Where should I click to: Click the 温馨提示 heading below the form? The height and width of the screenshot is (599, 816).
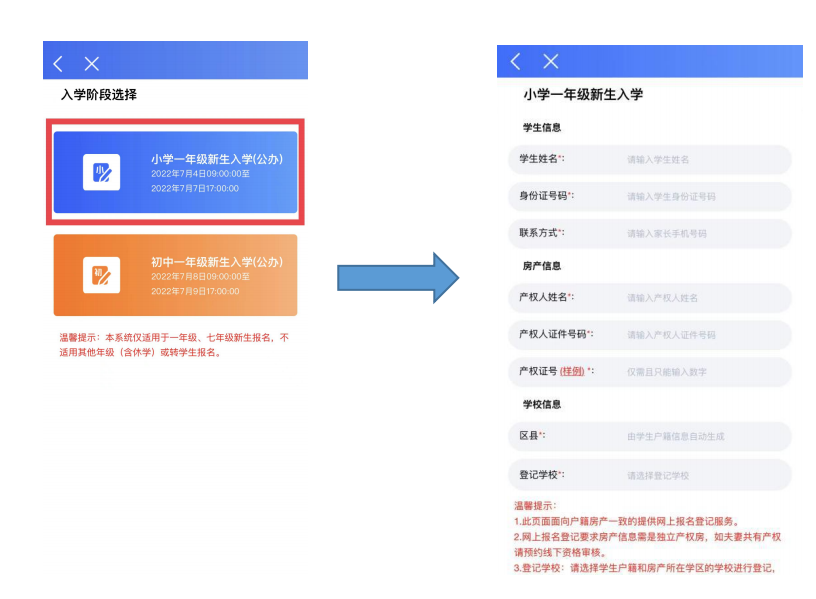[535, 505]
